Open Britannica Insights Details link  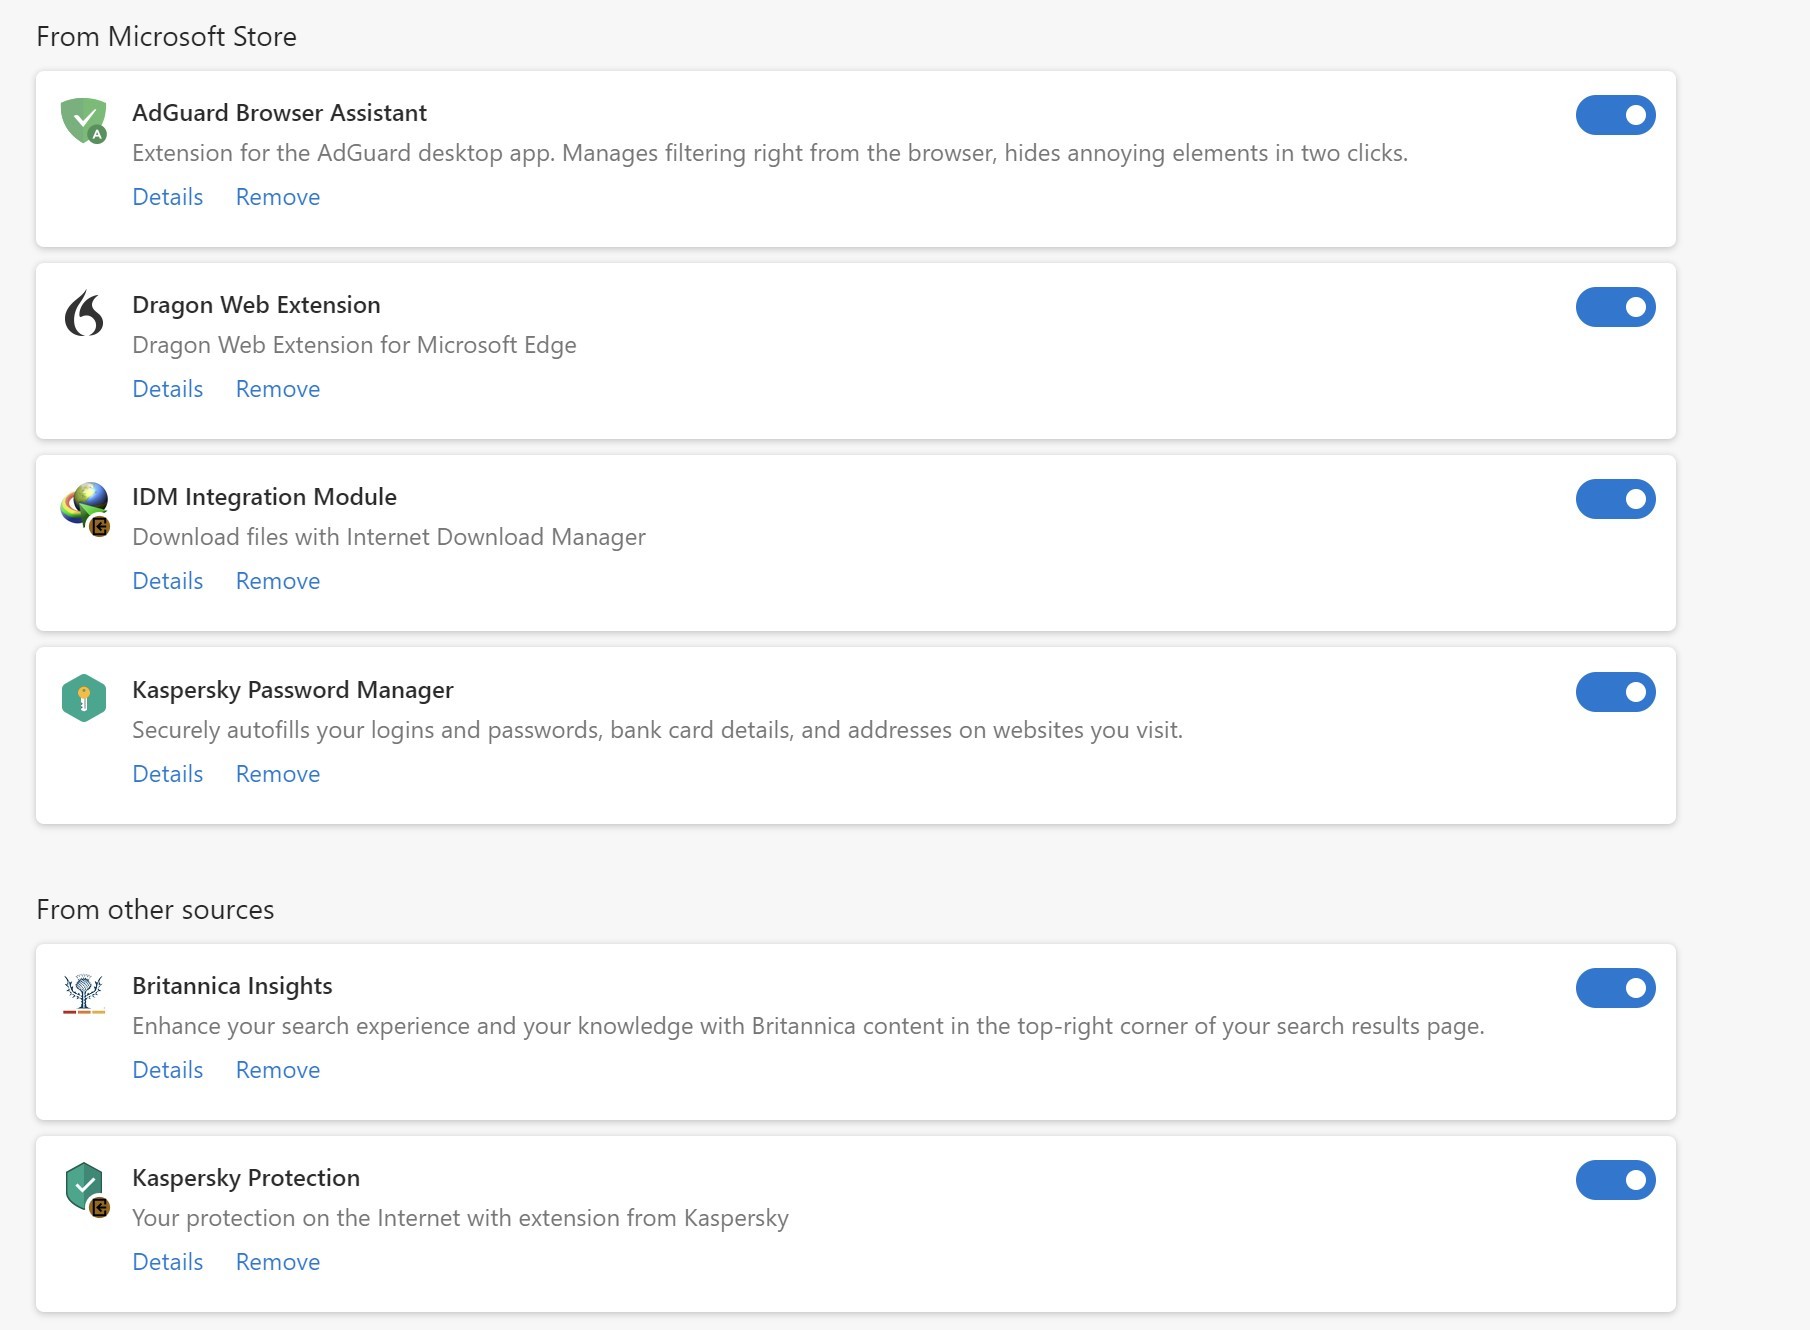[168, 1070]
